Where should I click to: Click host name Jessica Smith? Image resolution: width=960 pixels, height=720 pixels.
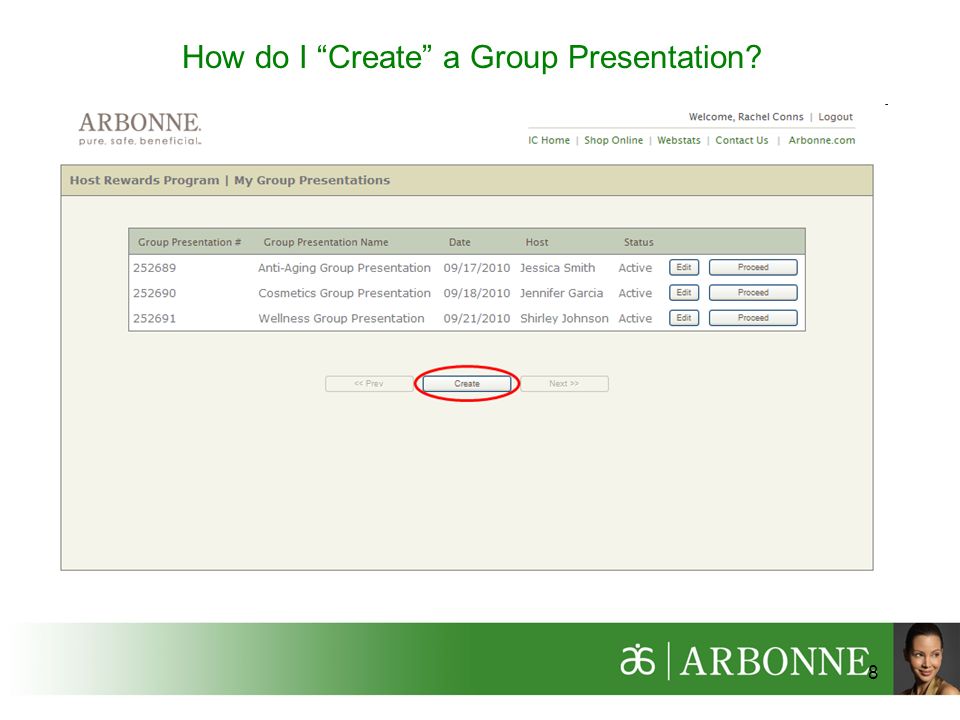point(557,268)
